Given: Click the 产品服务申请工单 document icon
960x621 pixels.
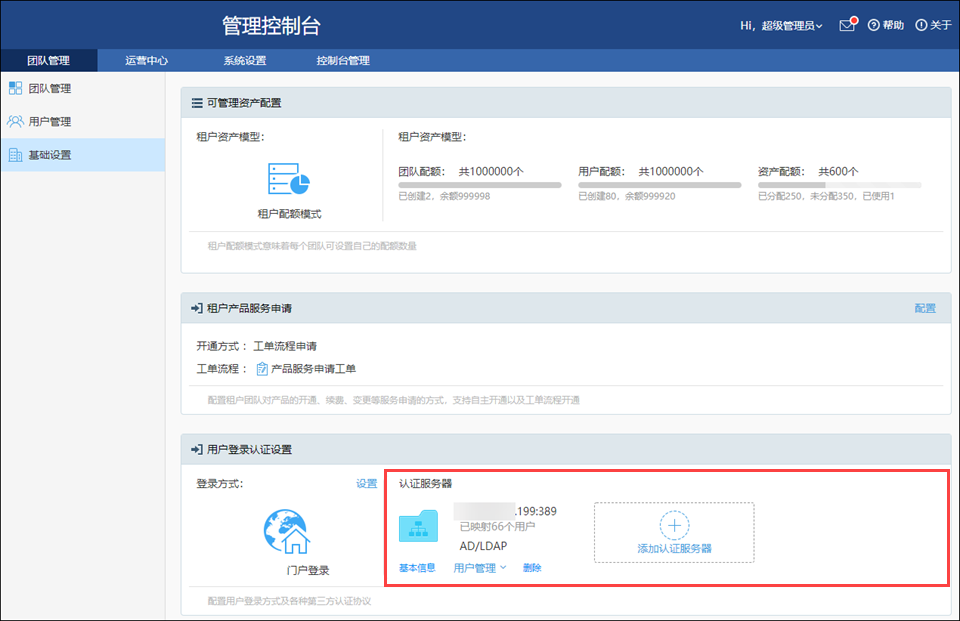Looking at the screenshot, I should click(262, 369).
